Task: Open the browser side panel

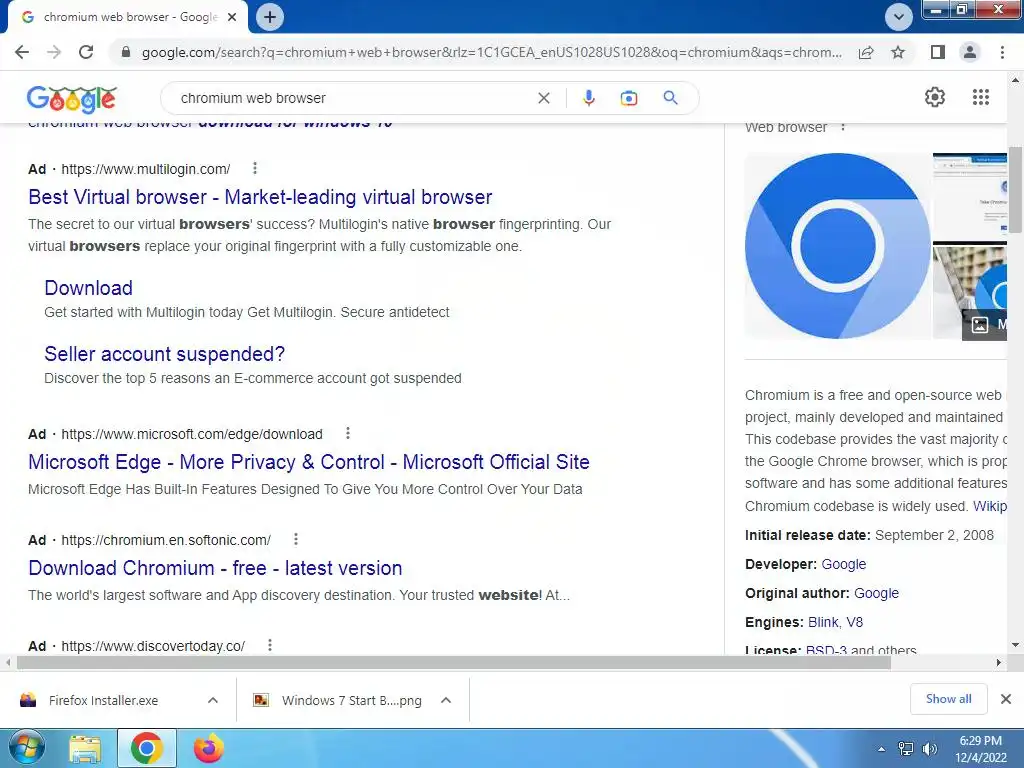Action: (x=937, y=52)
